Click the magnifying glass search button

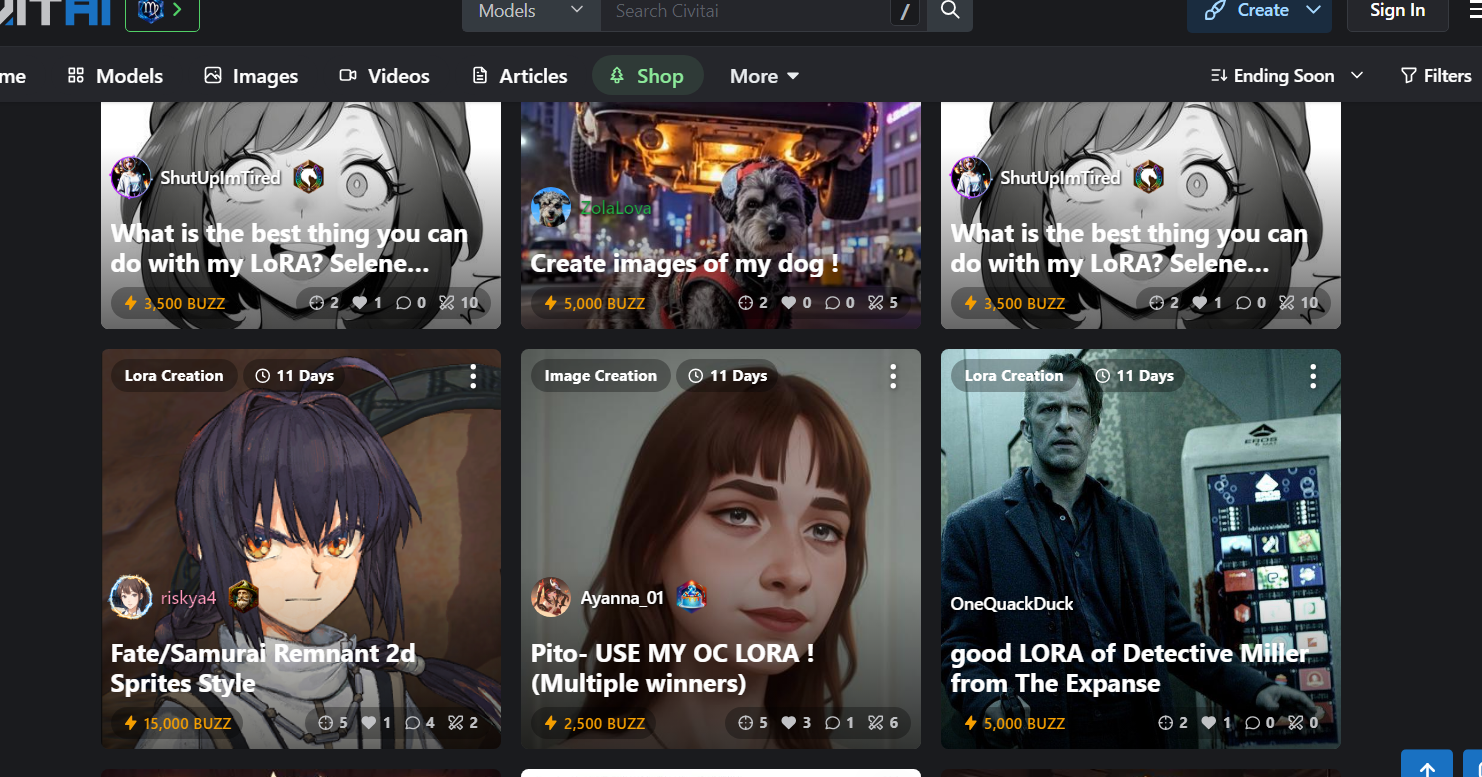[950, 12]
